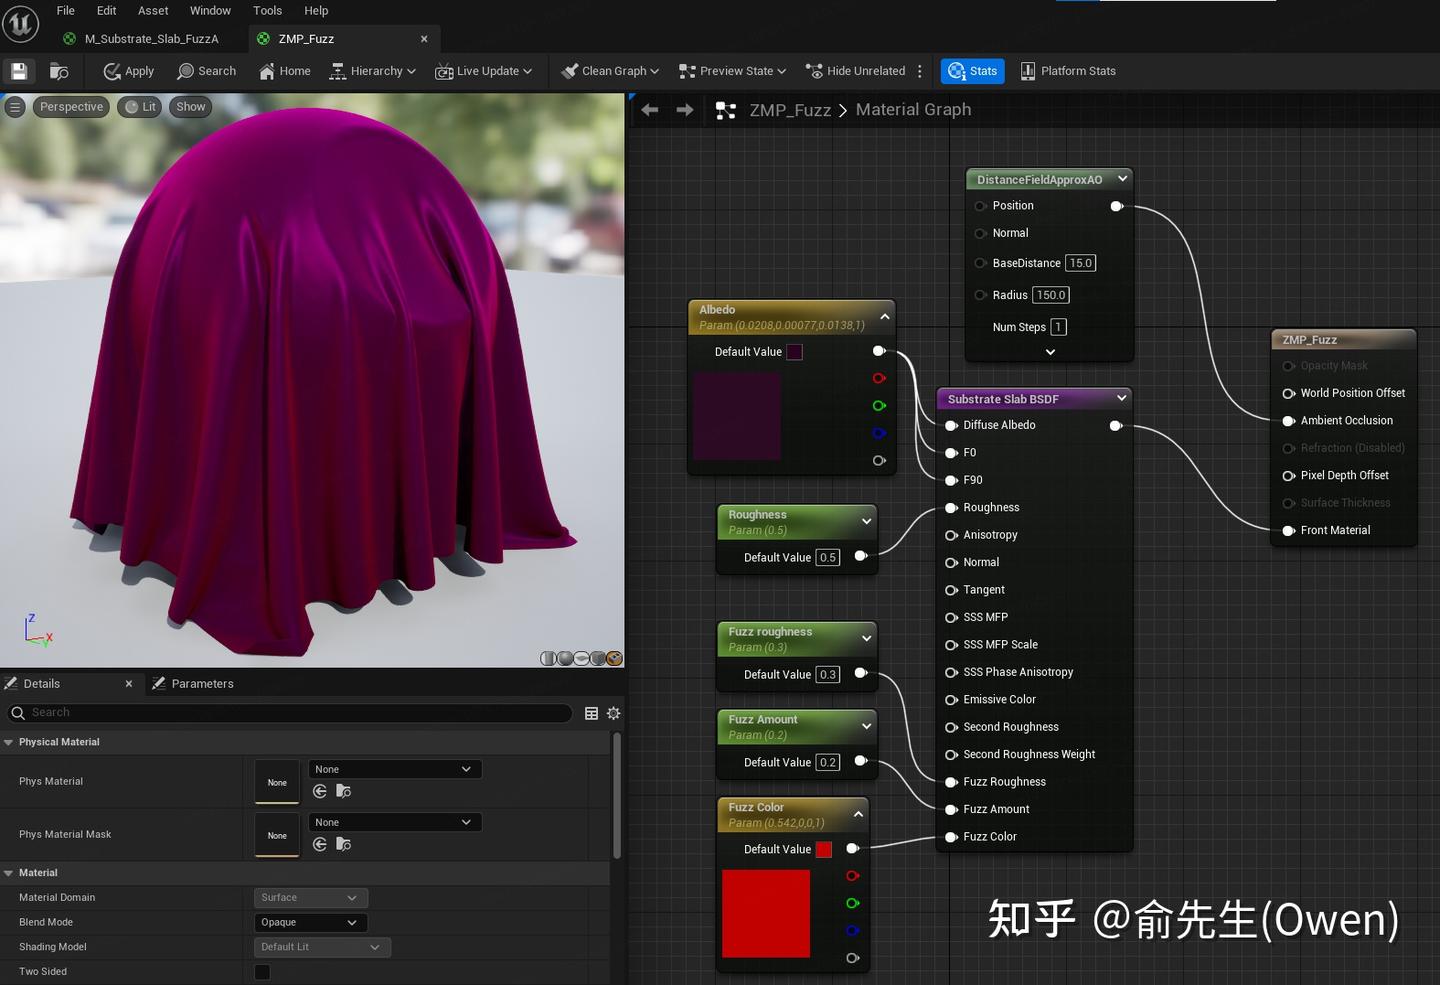
Task: Enable the Two Sided checkbox
Action: [x=262, y=972]
